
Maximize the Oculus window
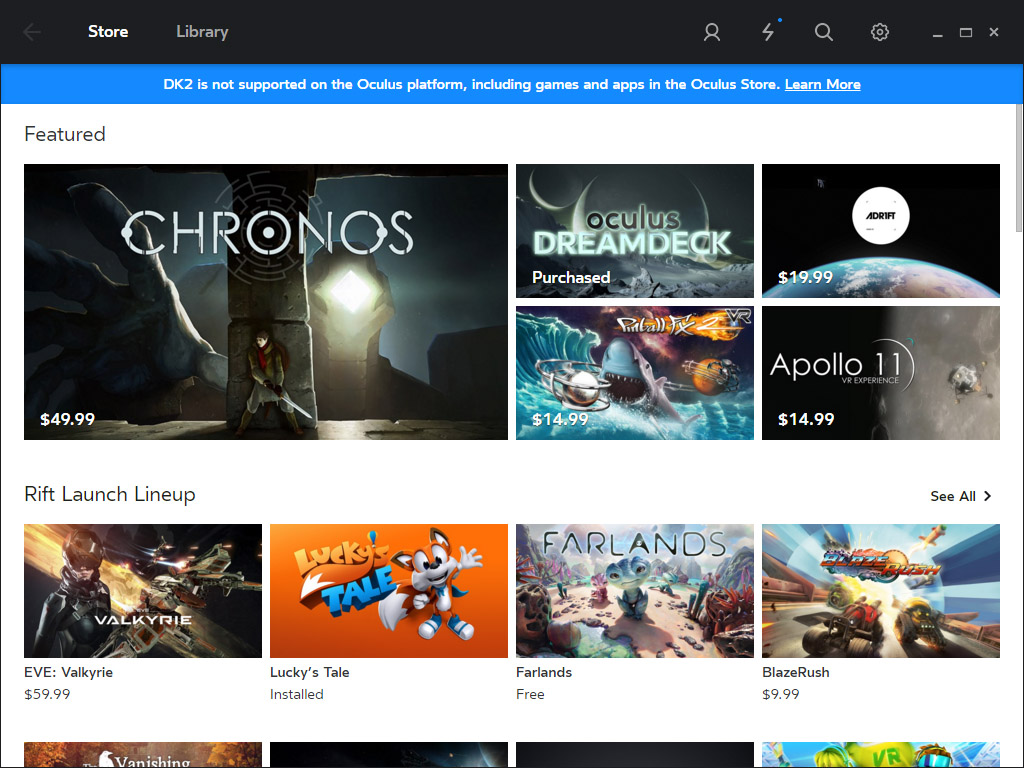tap(966, 32)
